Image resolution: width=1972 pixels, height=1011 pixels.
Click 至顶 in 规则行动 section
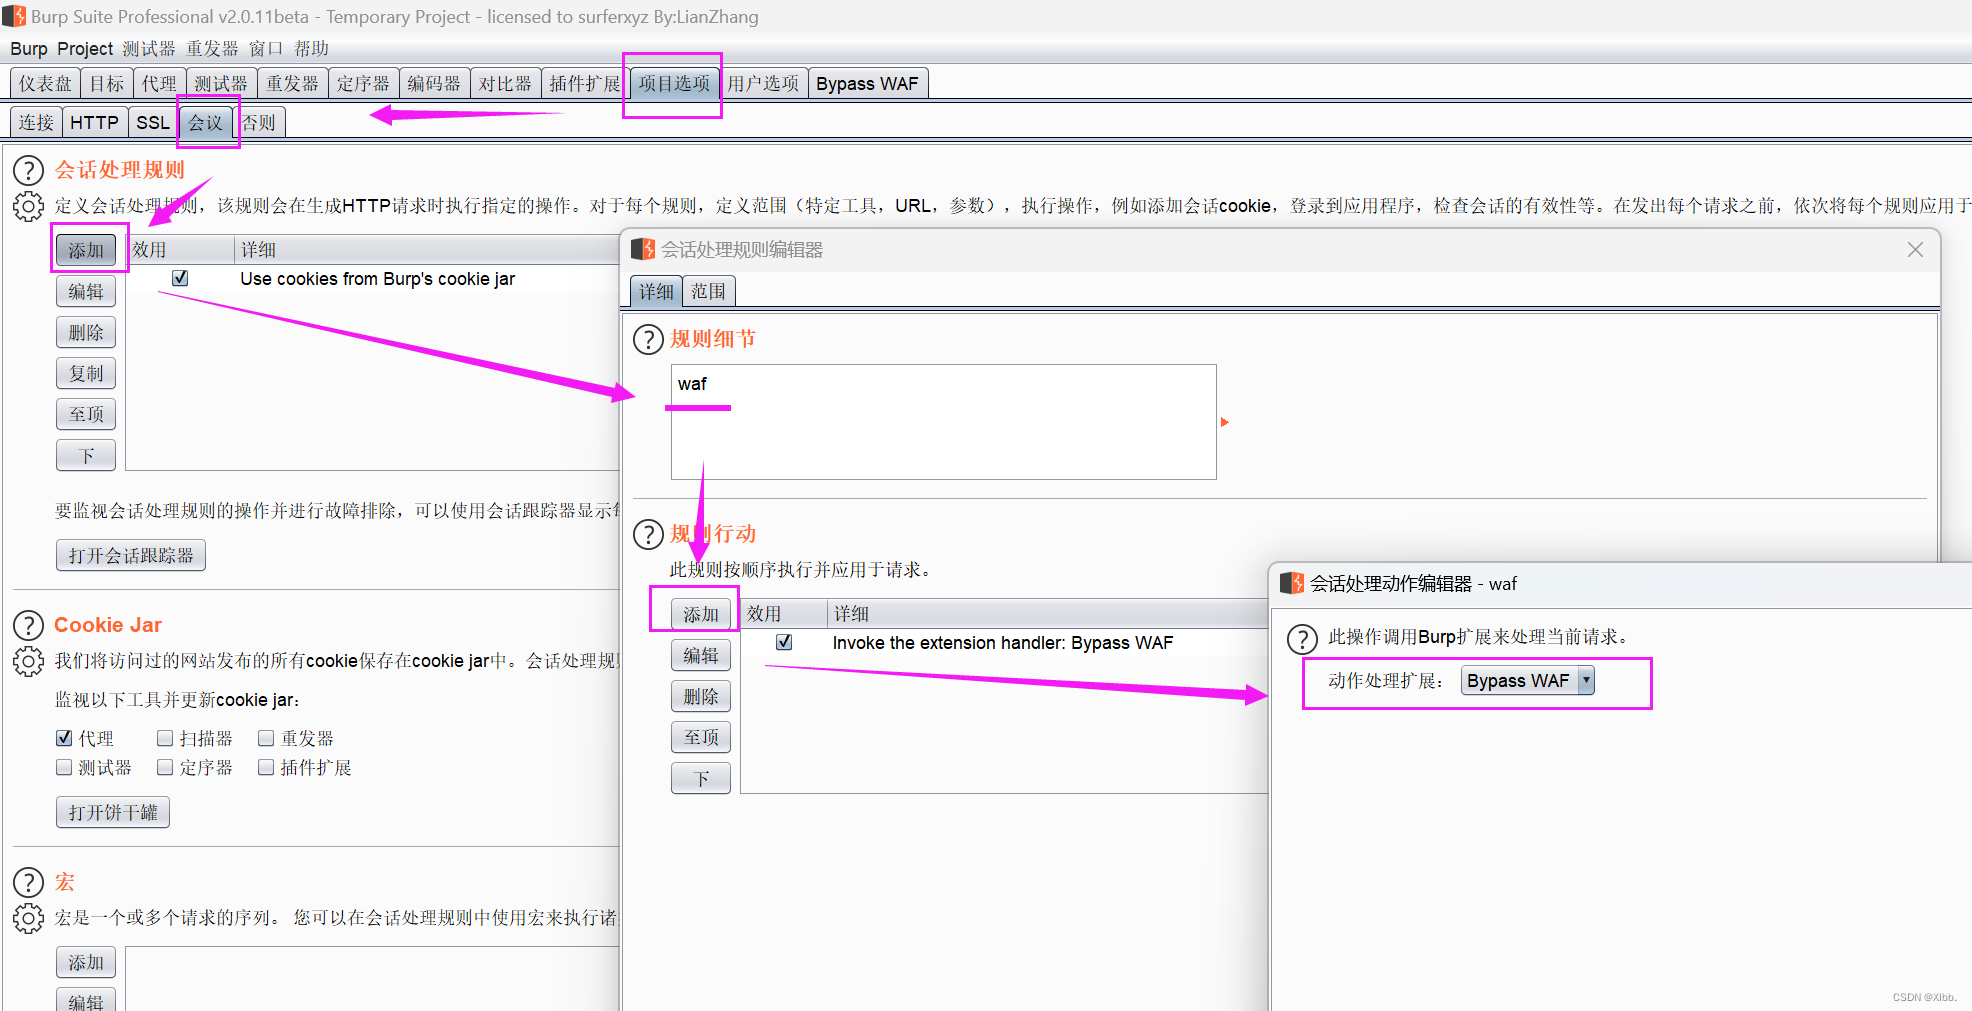(701, 737)
